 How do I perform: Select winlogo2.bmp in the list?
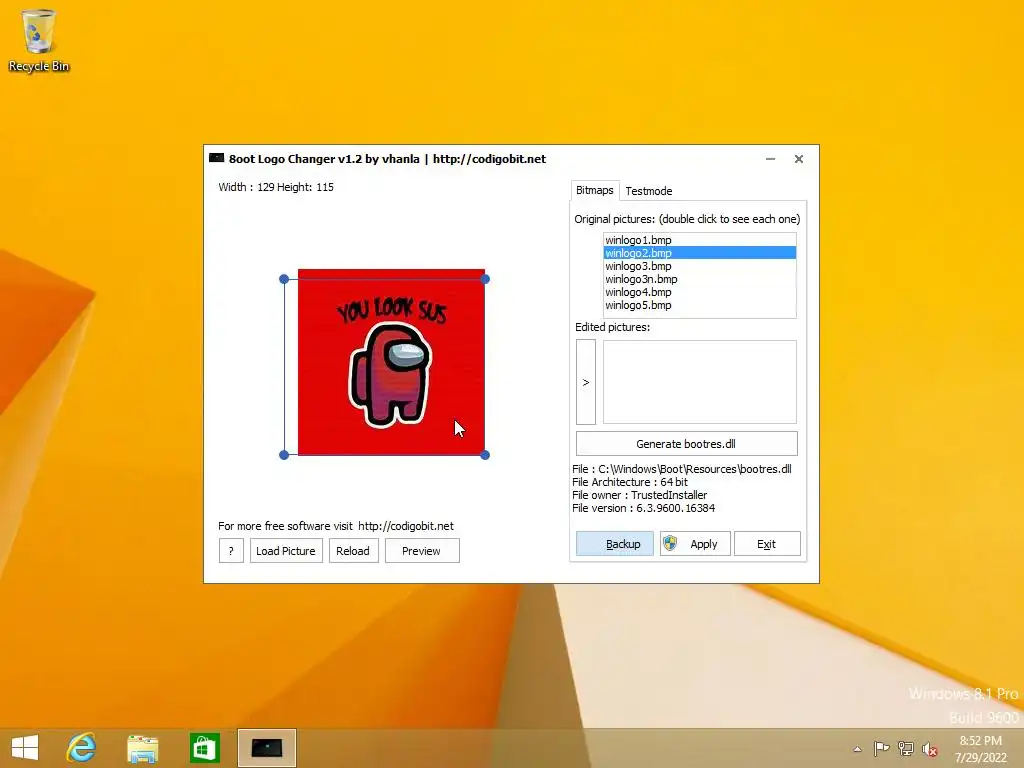tap(699, 253)
